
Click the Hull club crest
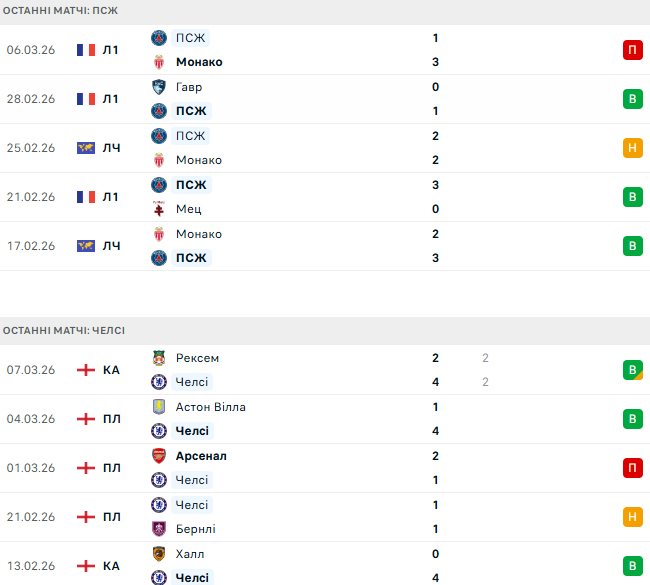click(158, 554)
